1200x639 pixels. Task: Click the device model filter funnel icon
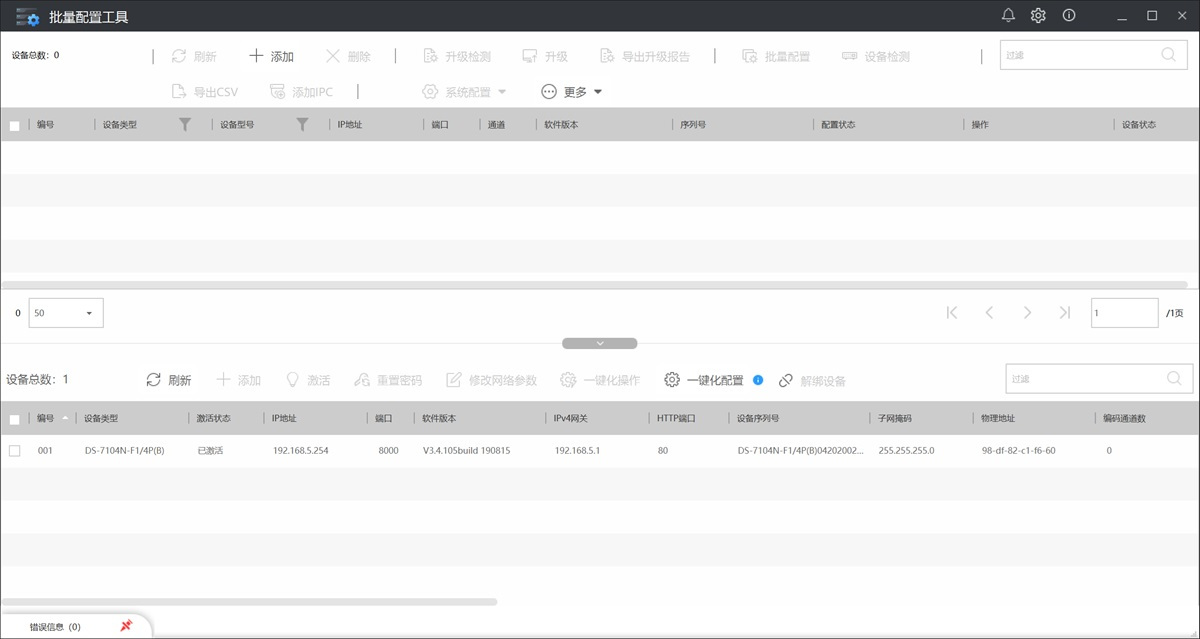coord(302,125)
